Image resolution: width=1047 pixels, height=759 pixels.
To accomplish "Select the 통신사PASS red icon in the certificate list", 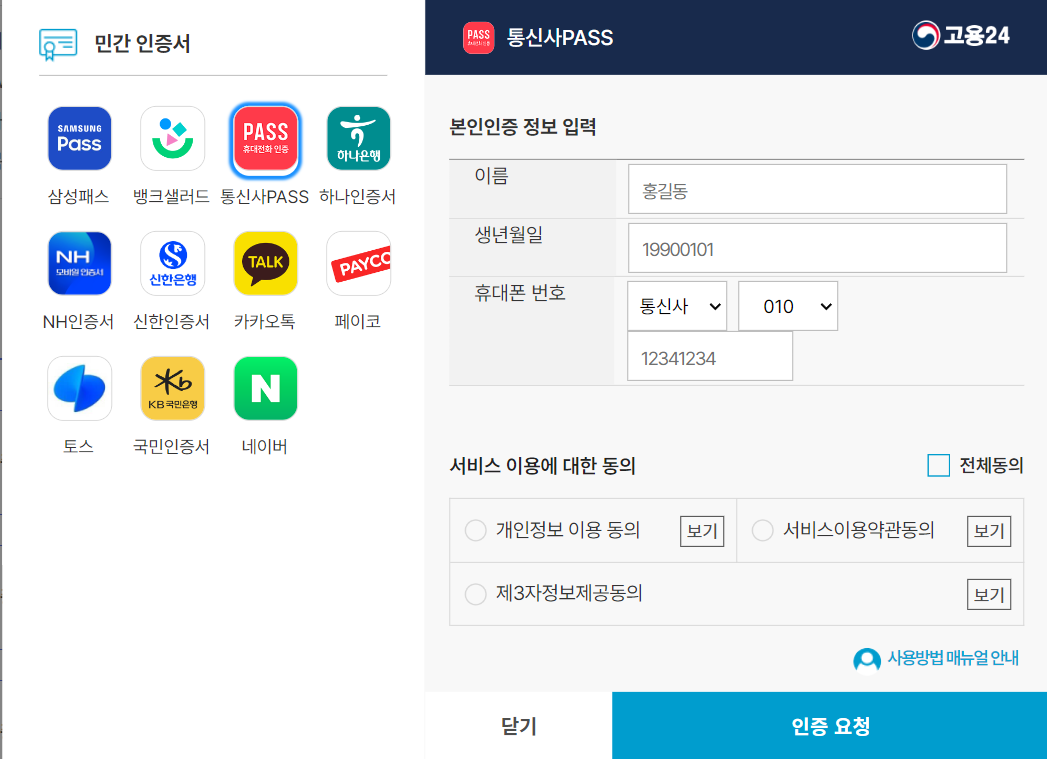I will [x=265, y=140].
